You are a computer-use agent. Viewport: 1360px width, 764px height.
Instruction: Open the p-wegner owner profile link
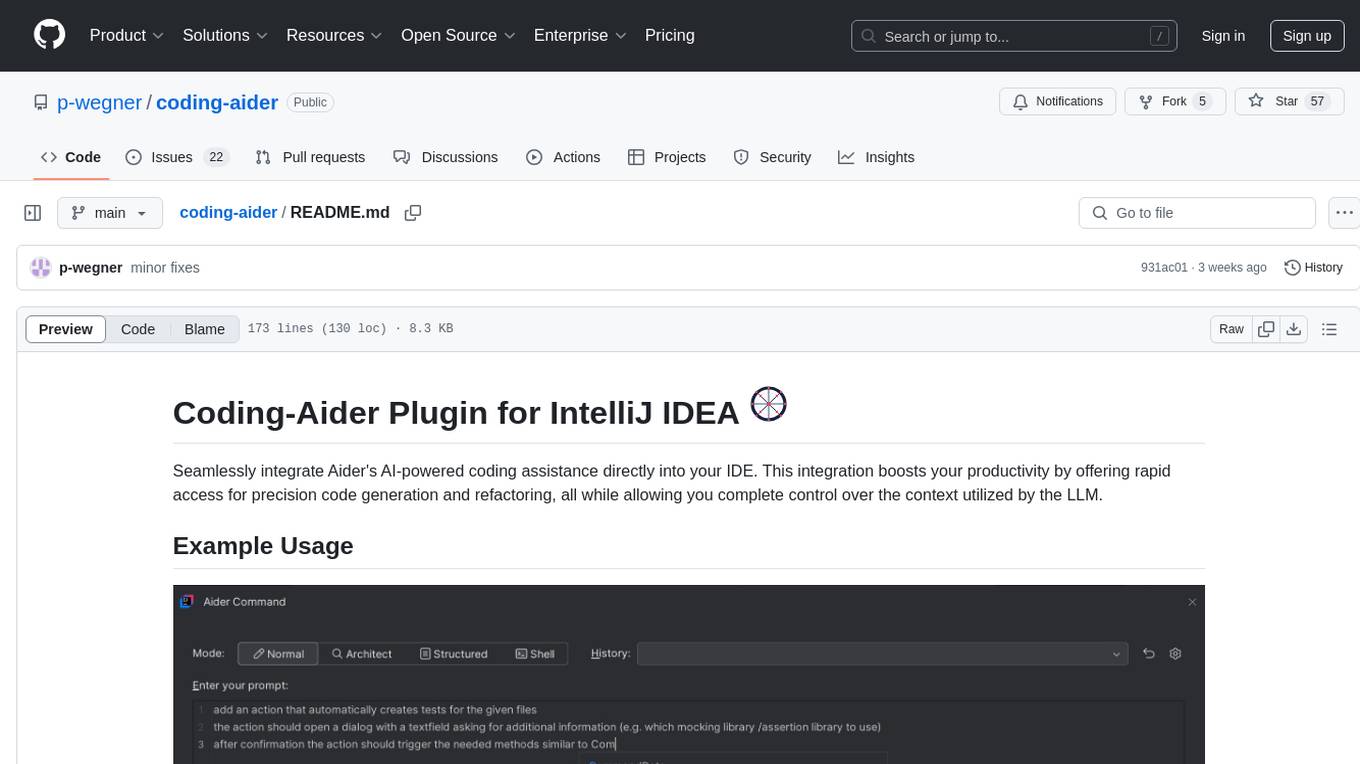click(x=99, y=102)
